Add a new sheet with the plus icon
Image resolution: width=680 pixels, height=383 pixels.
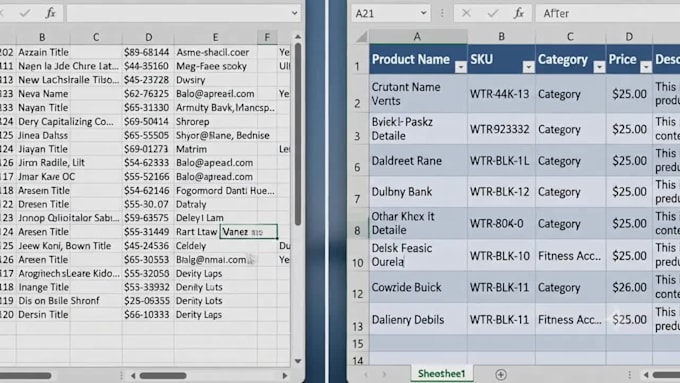[x=500, y=374]
